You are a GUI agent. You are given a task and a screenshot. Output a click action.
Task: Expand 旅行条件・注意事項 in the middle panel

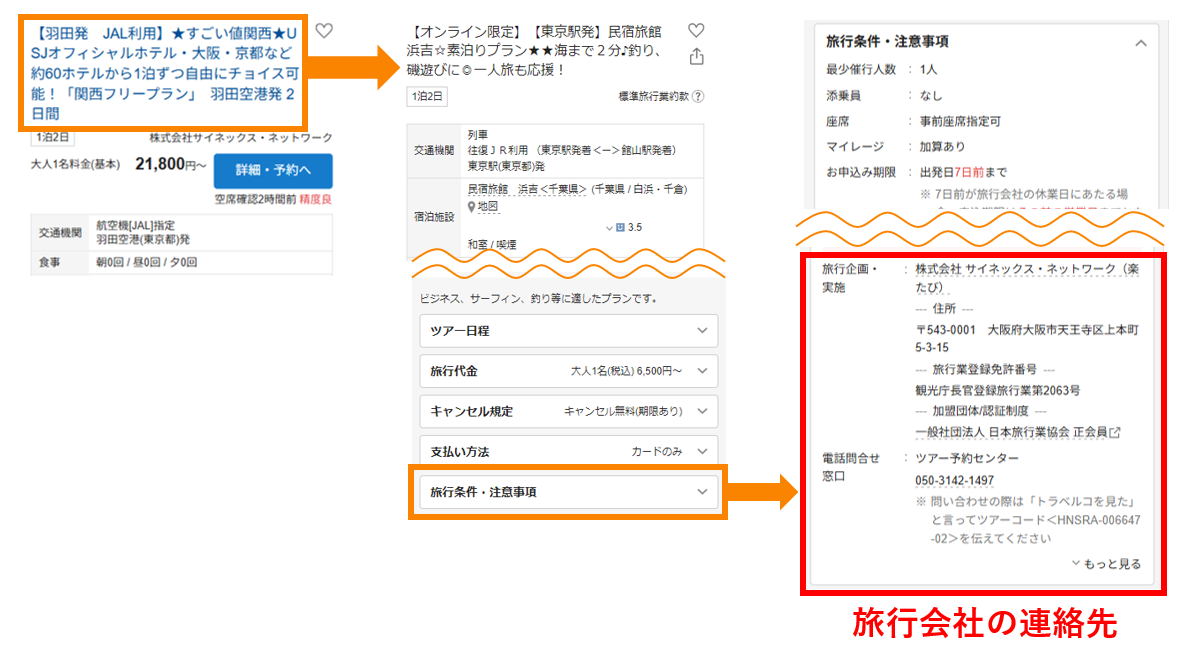click(568, 492)
